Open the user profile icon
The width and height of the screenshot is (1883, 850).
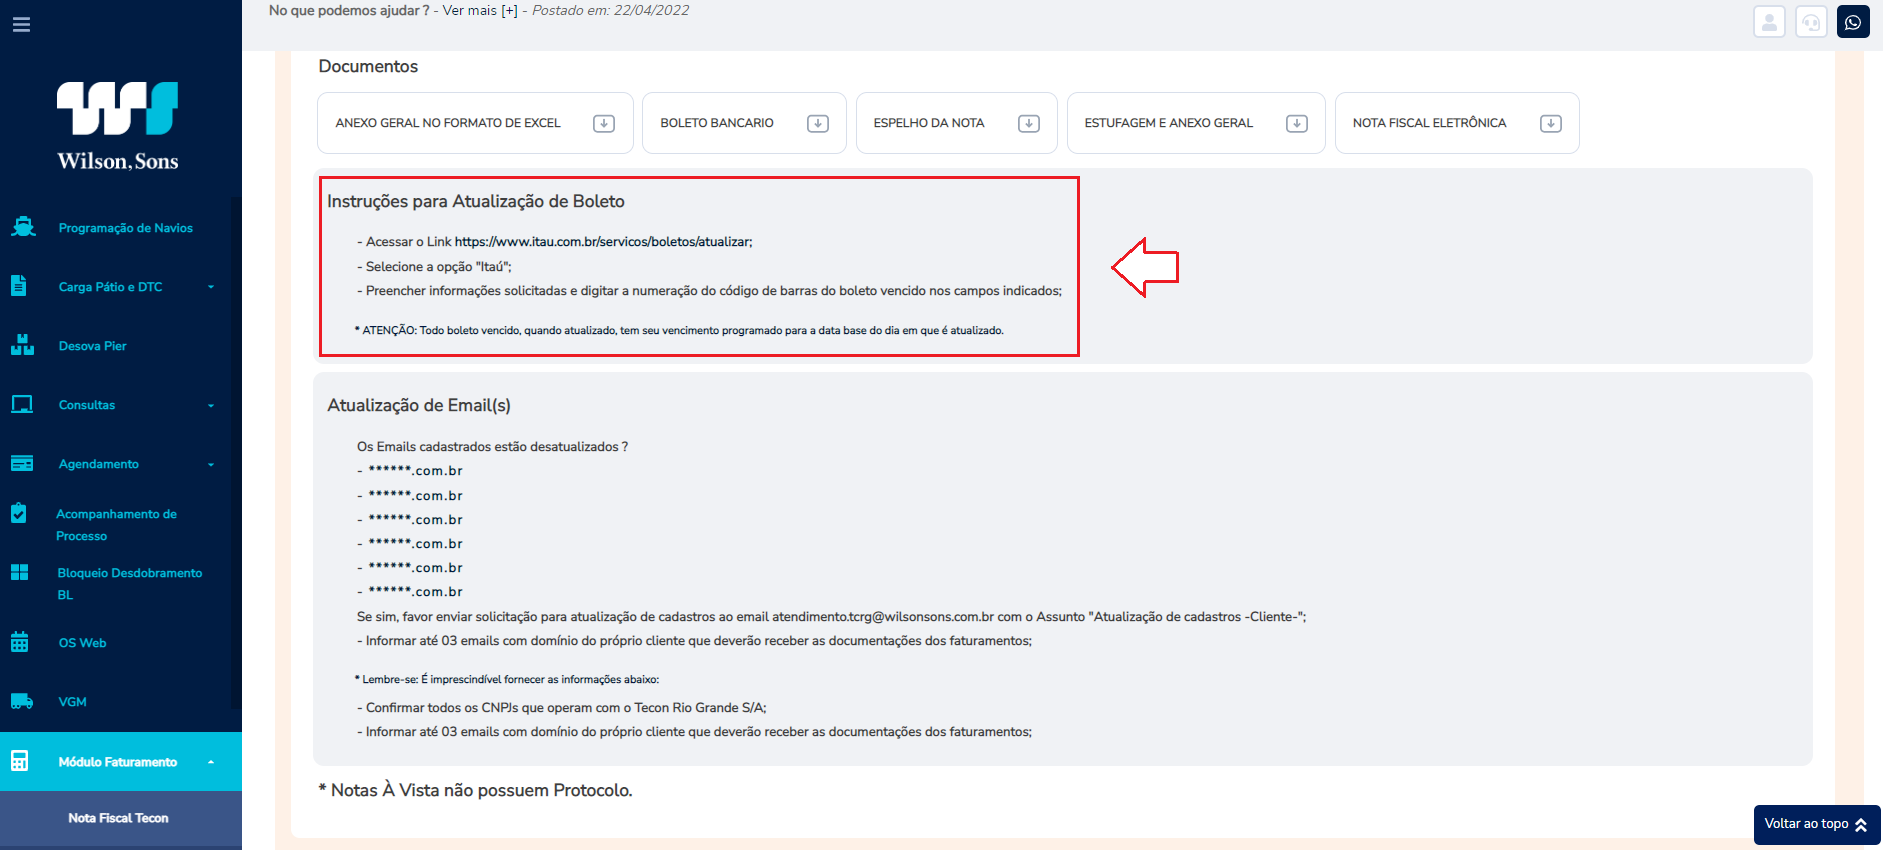1769,22
